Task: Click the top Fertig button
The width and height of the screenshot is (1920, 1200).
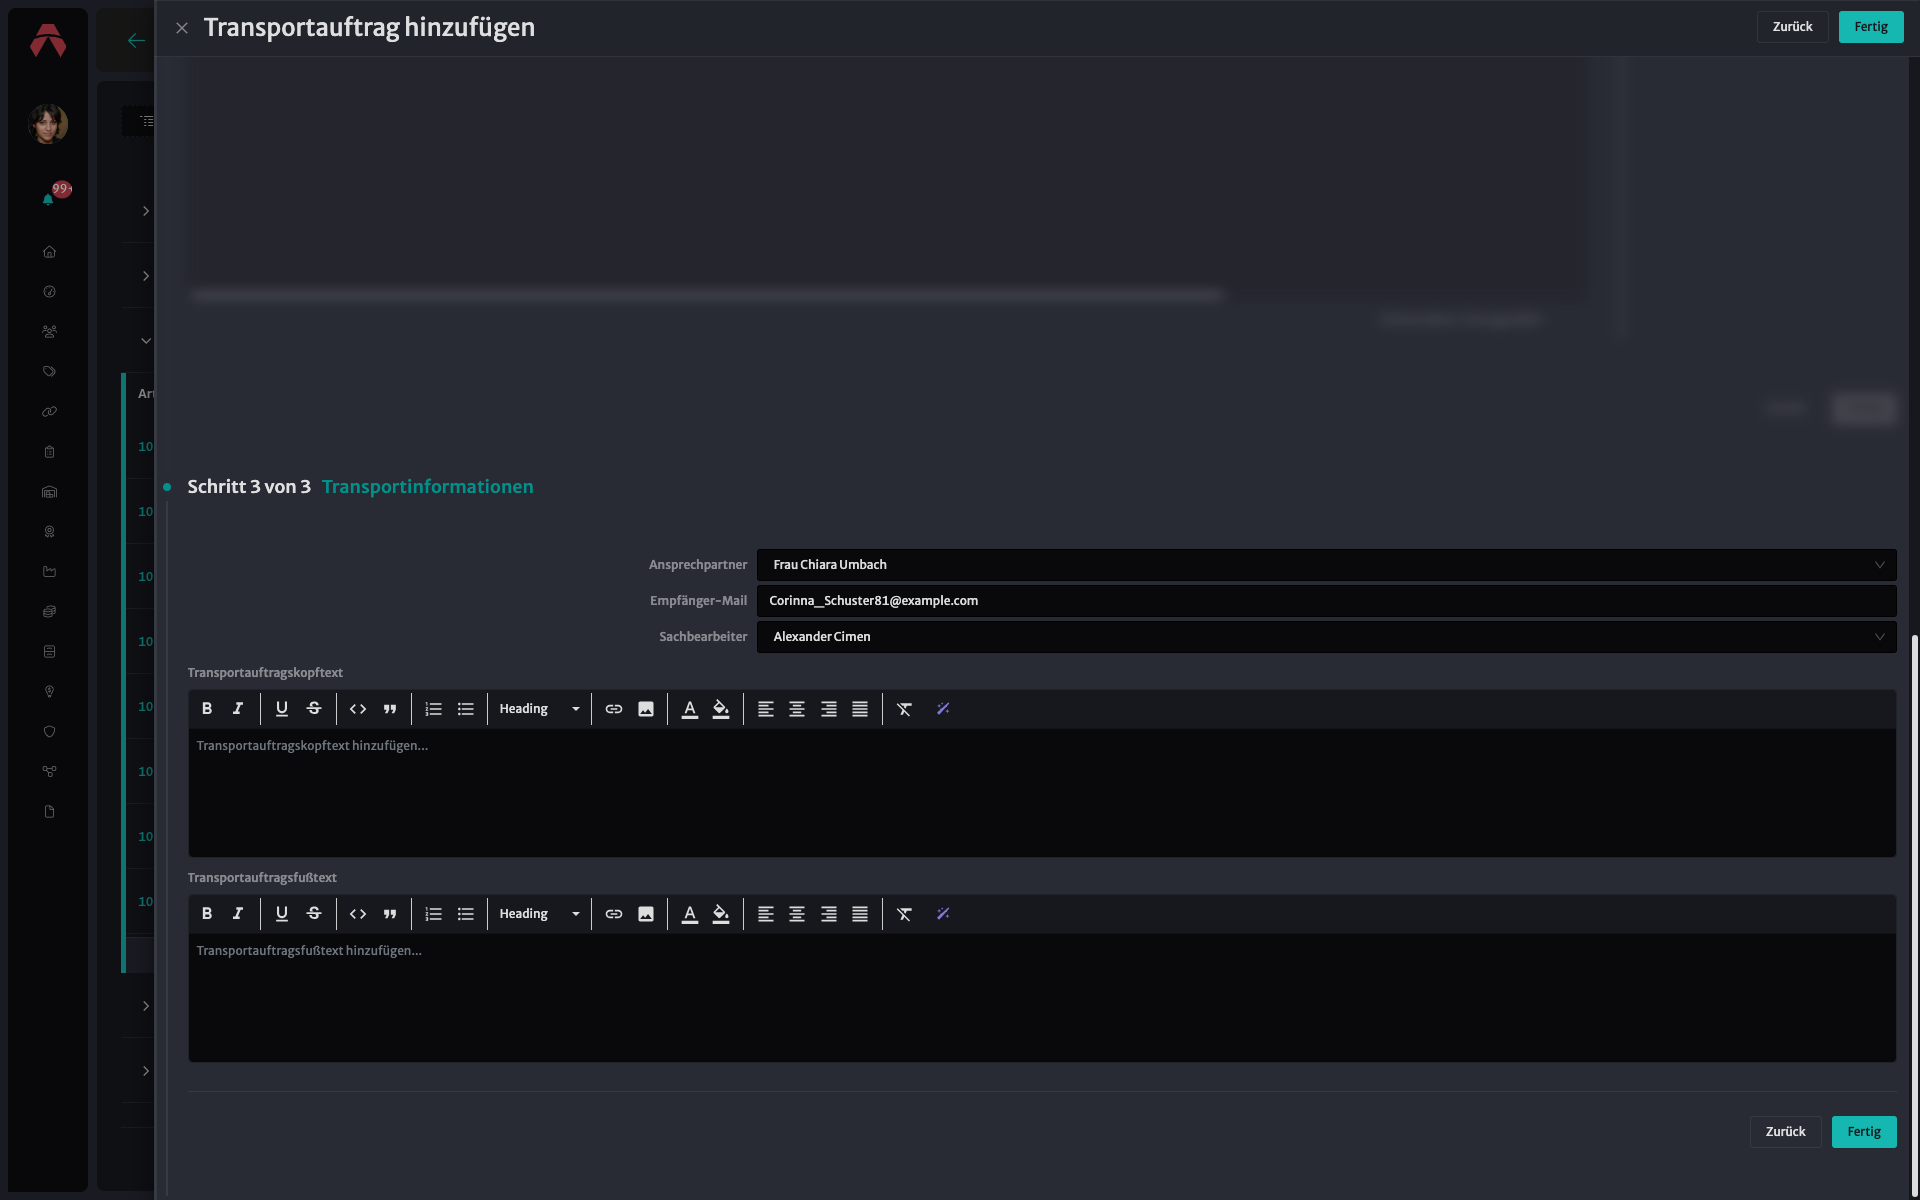Action: click(x=1870, y=27)
